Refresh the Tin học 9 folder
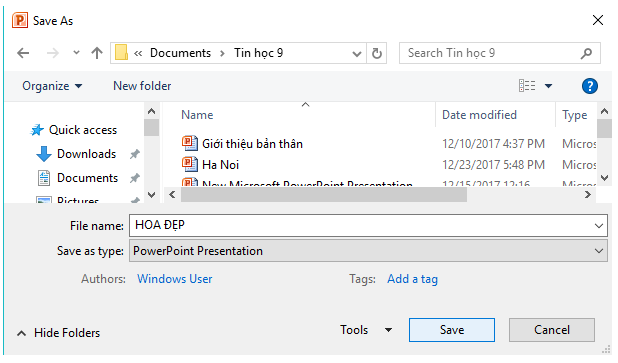Image resolution: width=618 pixels, height=363 pixels. click(x=377, y=53)
